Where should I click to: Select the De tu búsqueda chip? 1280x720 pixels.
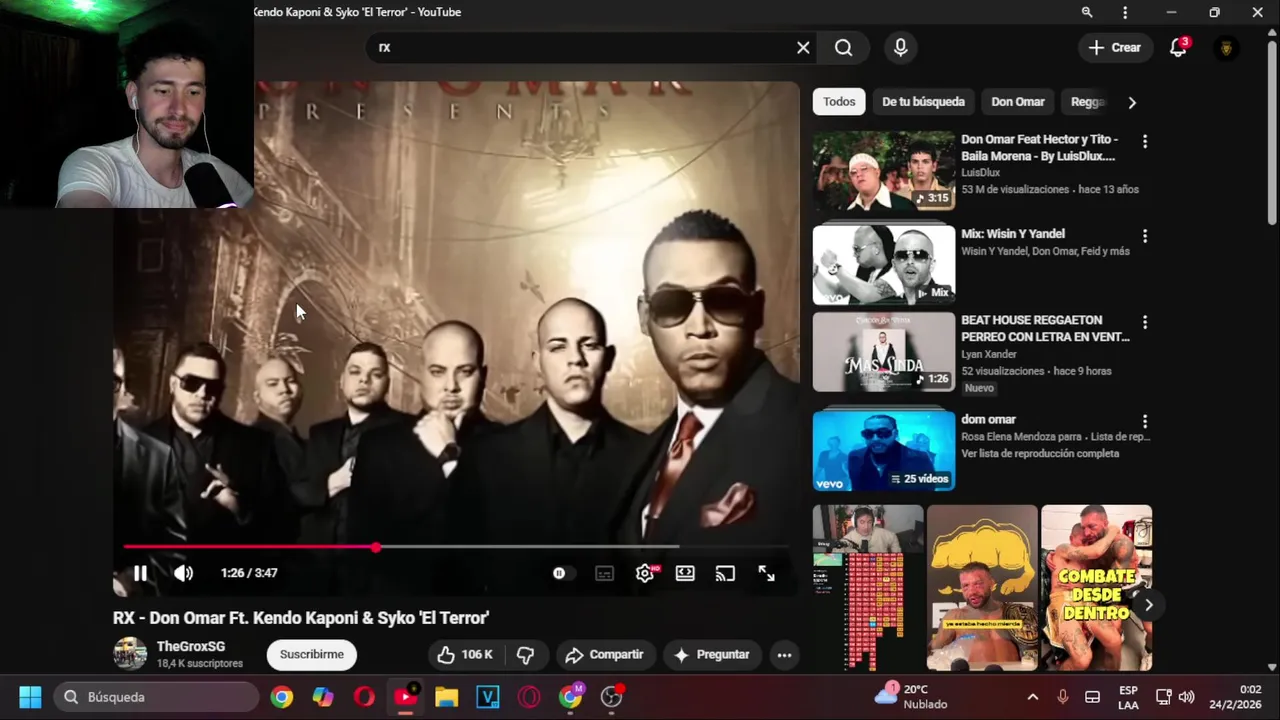point(923,102)
